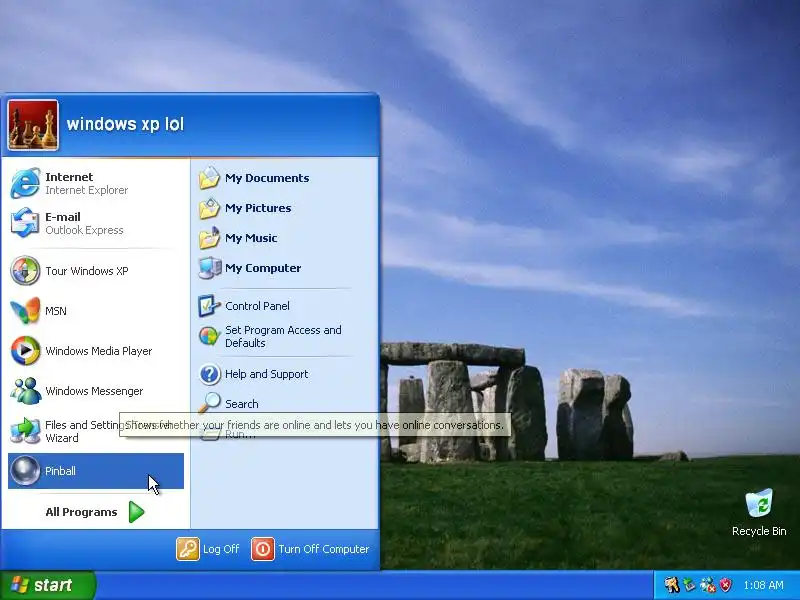Image resolution: width=800 pixels, height=600 pixels.
Task: Click the clock showing 1:08 AM
Action: [x=763, y=585]
